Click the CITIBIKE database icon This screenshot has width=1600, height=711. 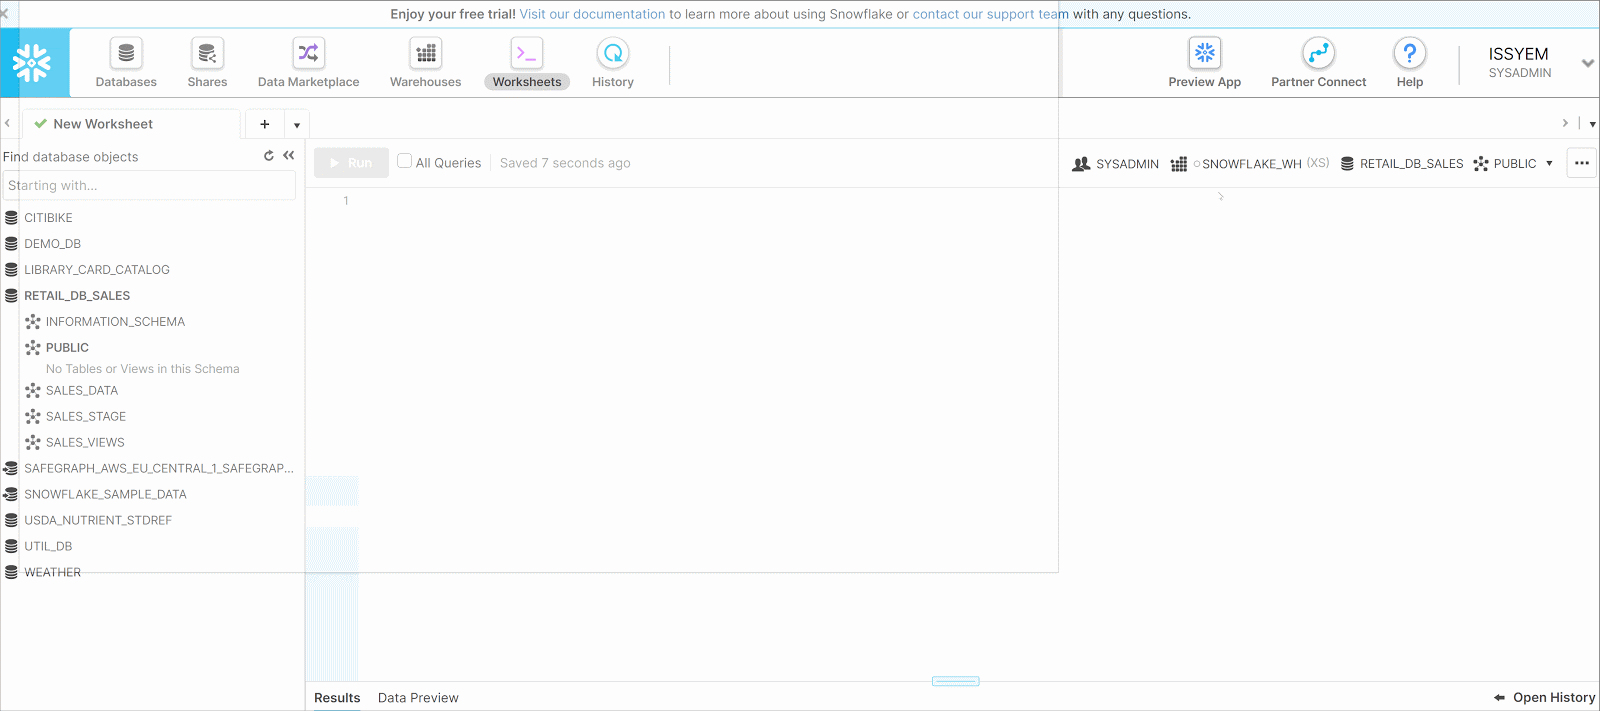click(11, 218)
